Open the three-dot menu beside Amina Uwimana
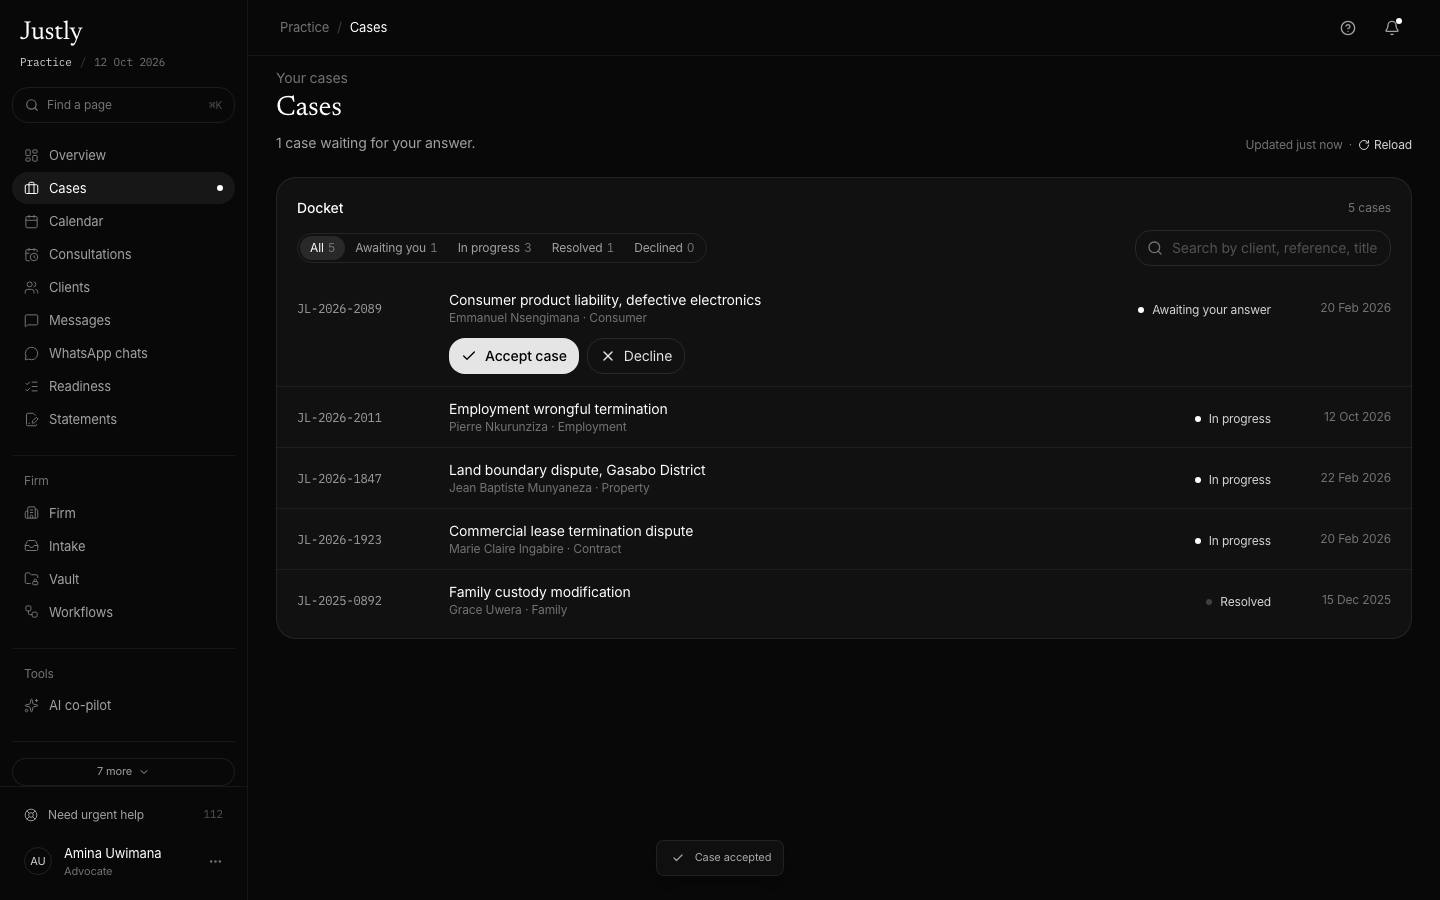The height and width of the screenshot is (900, 1440). [215, 861]
